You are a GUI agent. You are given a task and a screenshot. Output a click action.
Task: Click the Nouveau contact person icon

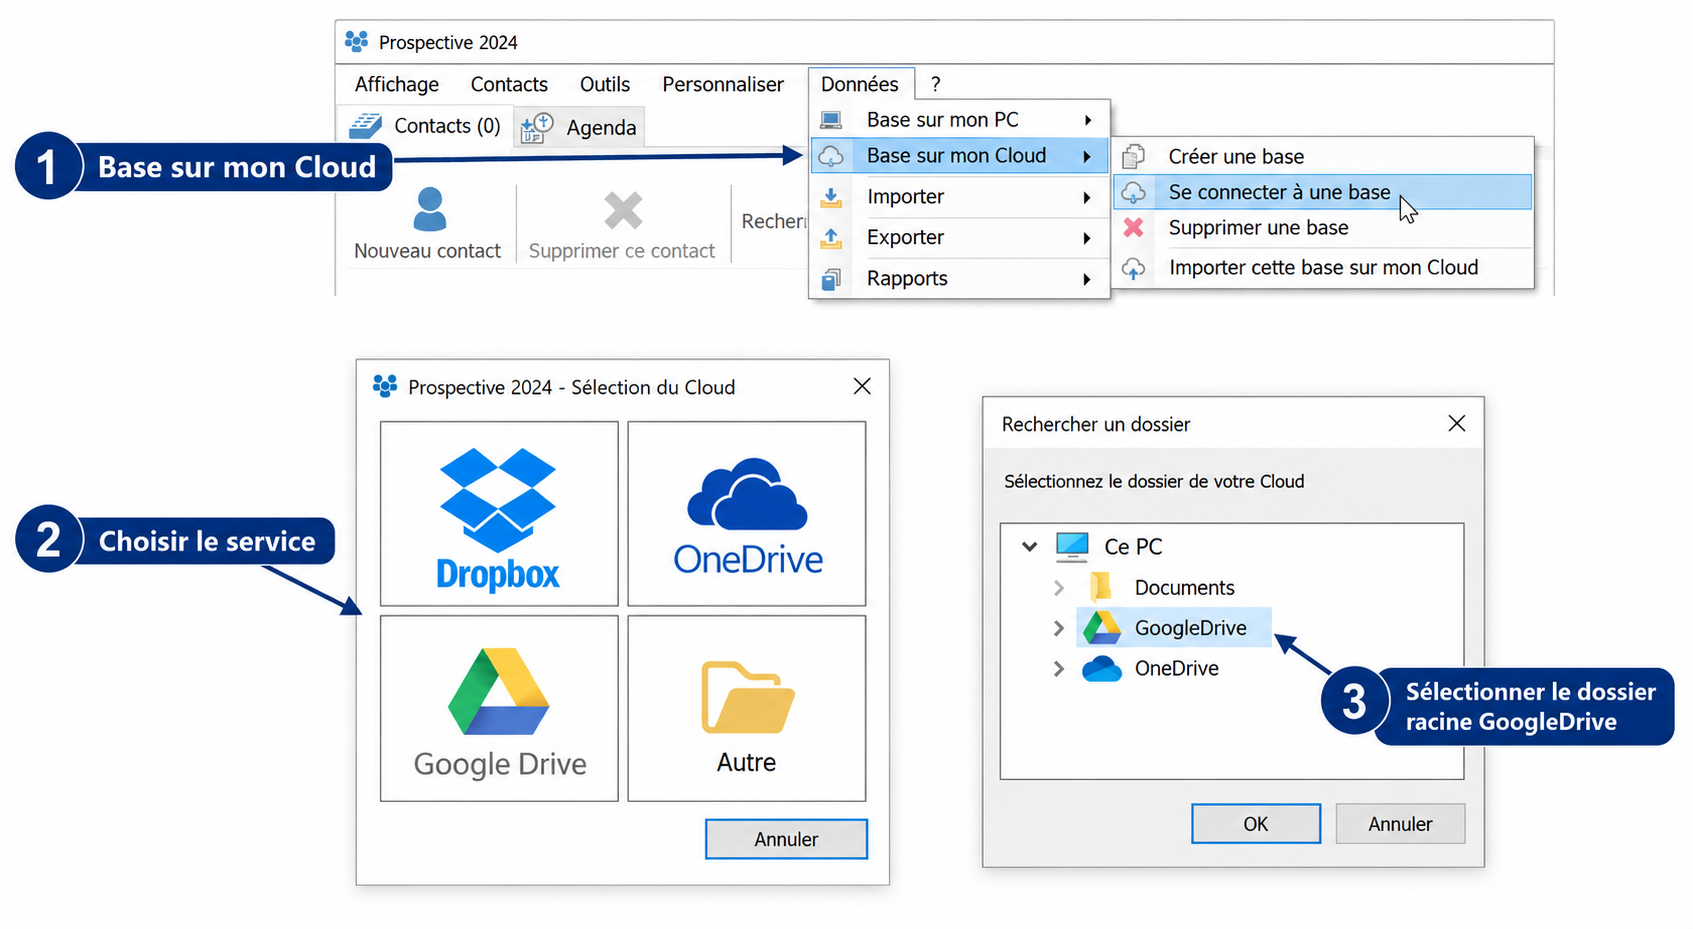click(430, 210)
